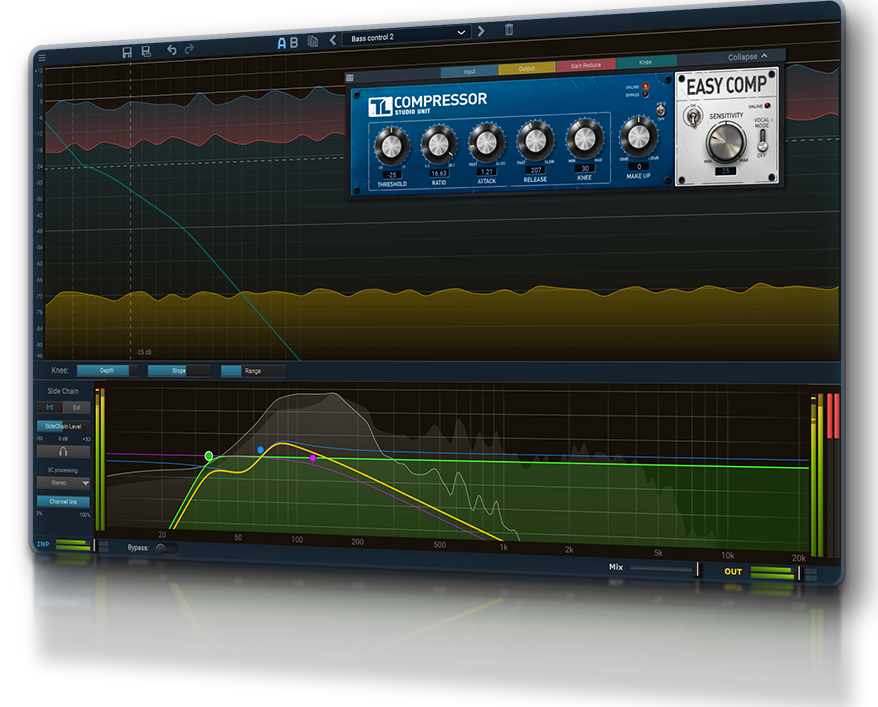Click the save preset floppy icon
This screenshot has height=707, width=878.
click(127, 51)
